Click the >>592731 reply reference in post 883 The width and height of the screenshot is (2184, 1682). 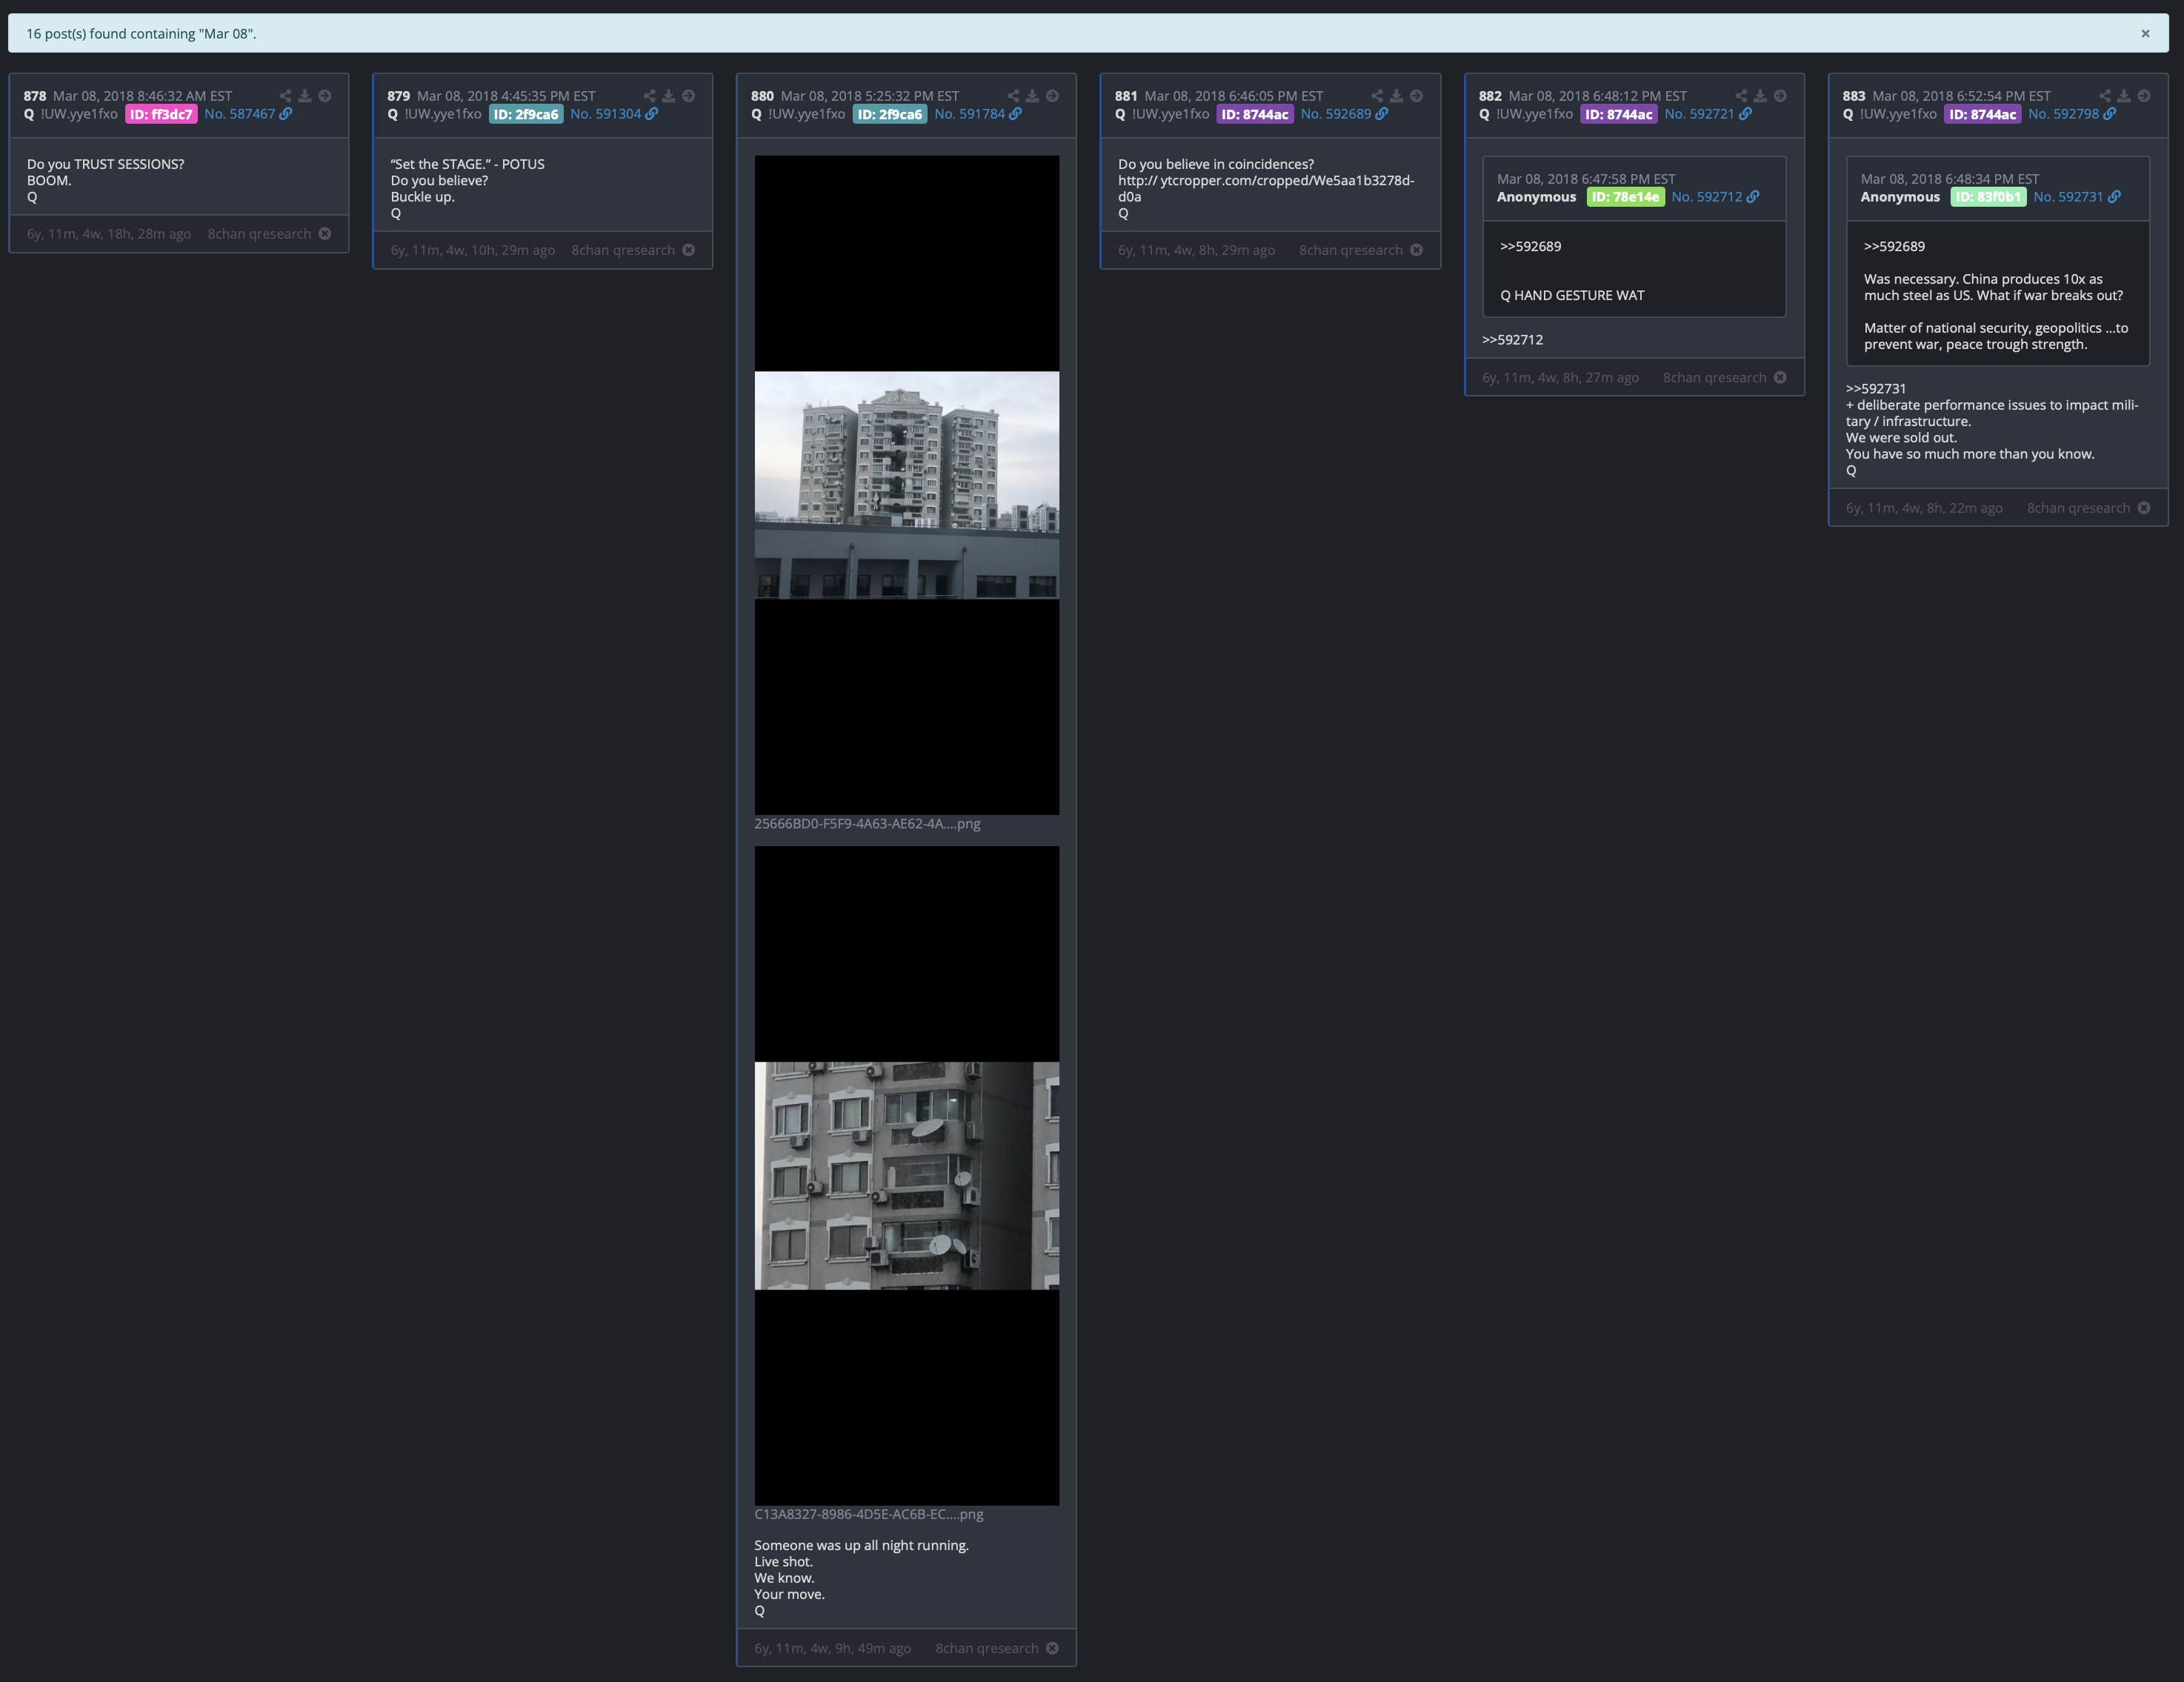(1876, 389)
